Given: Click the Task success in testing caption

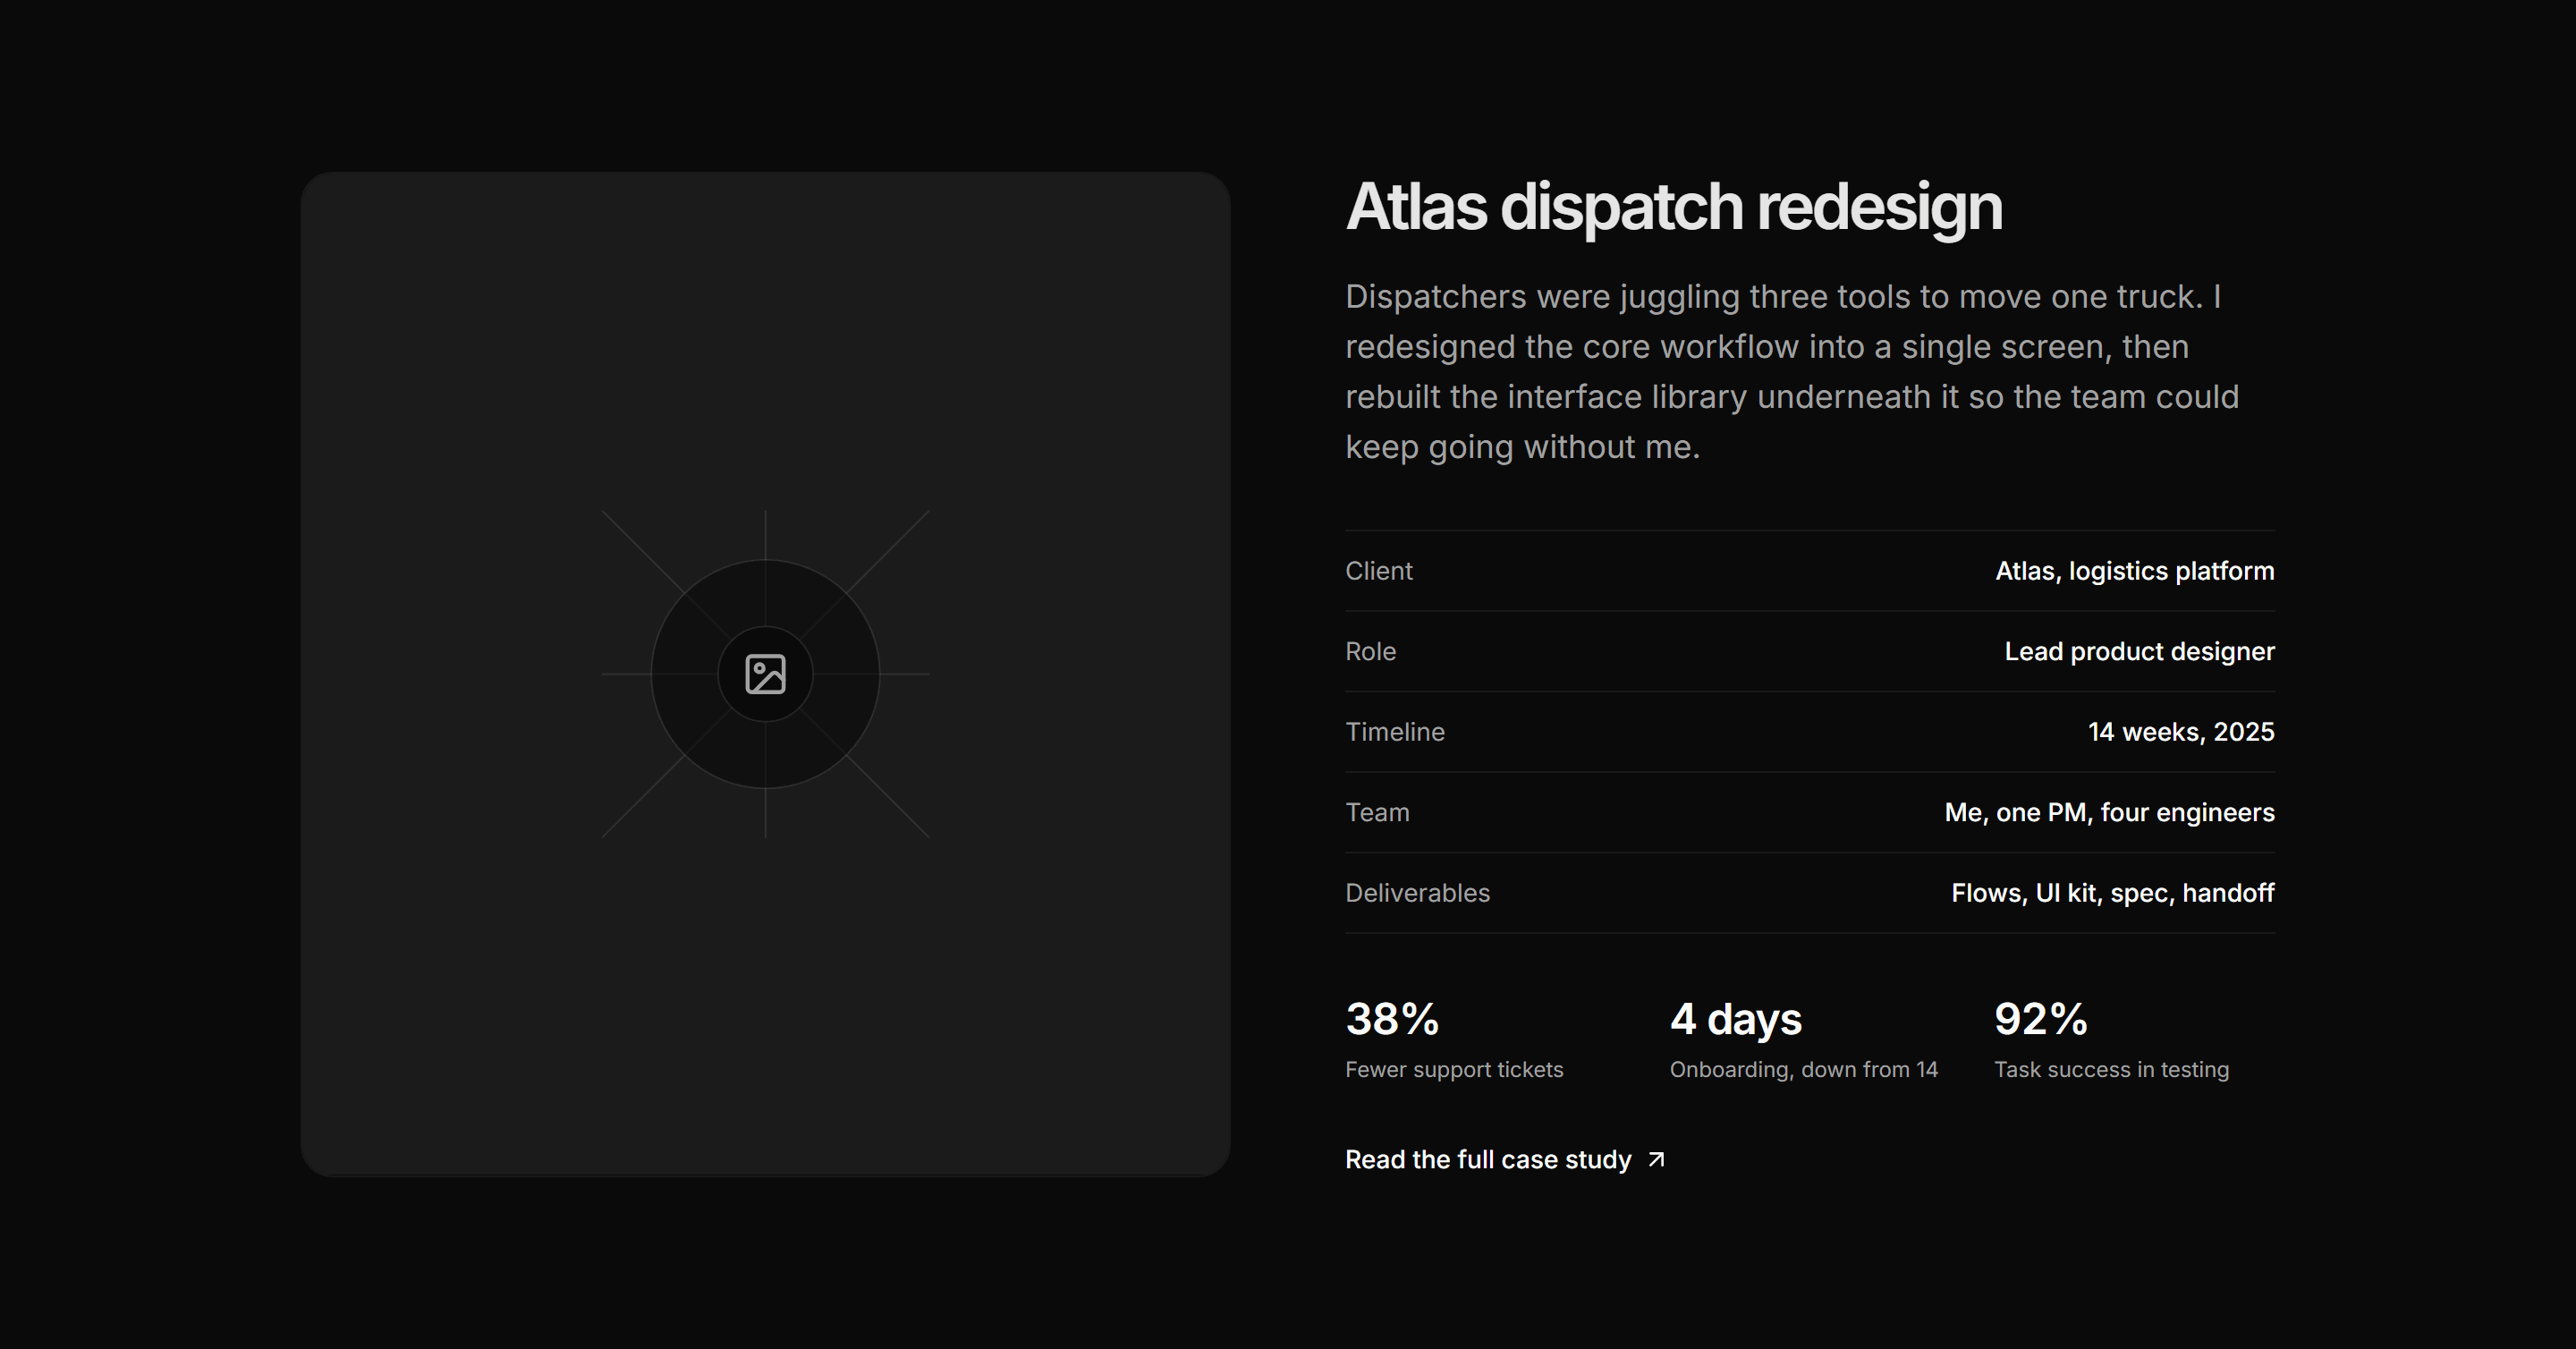Looking at the screenshot, I should point(2111,1070).
